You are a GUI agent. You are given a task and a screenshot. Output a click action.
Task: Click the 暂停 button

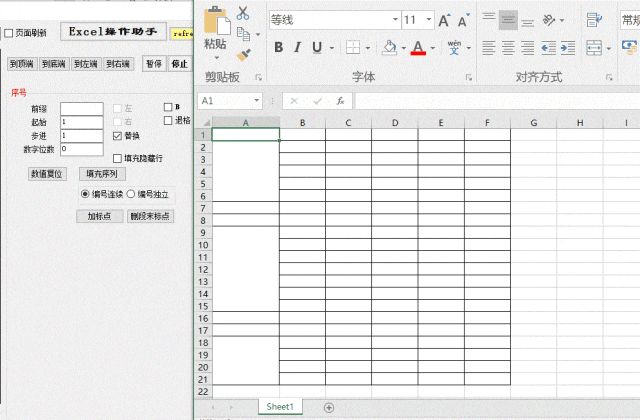(x=154, y=64)
